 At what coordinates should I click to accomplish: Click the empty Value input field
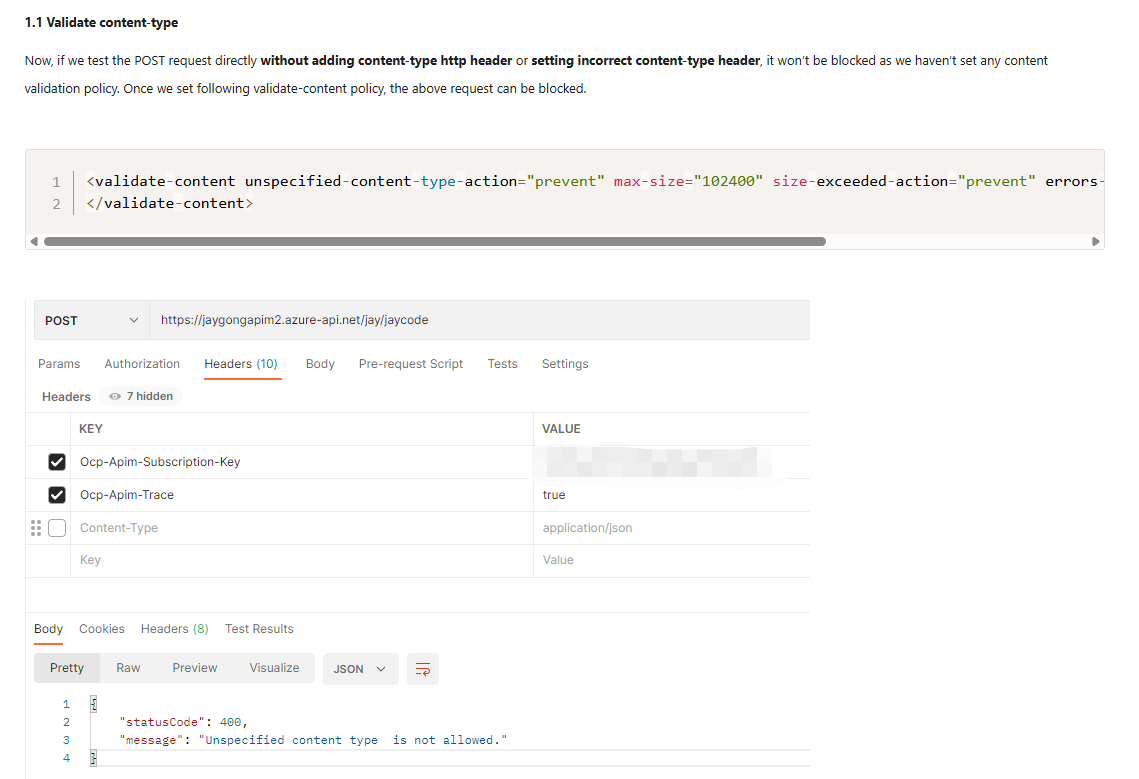pos(672,560)
